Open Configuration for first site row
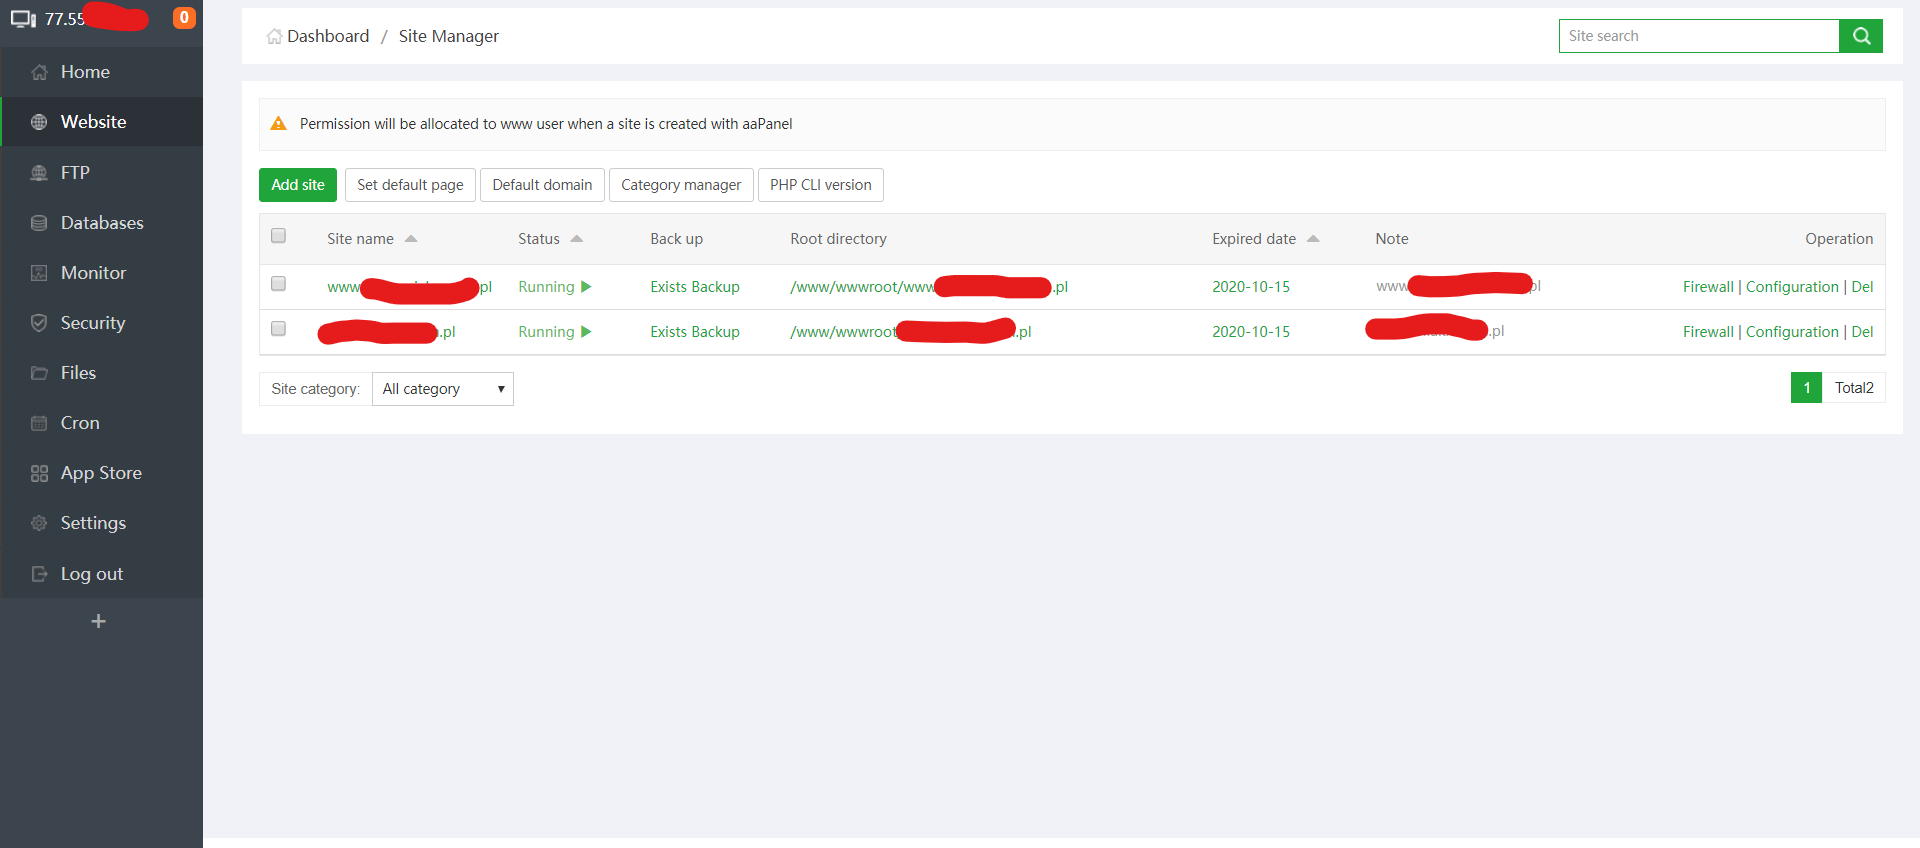The width and height of the screenshot is (1920, 848). 1792,287
